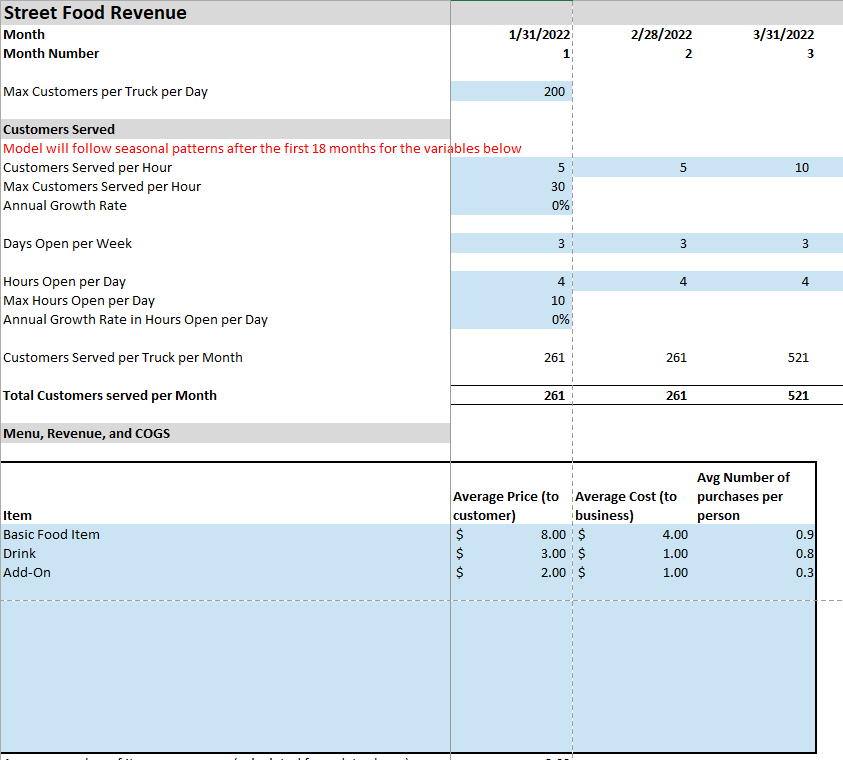
Task: Select the 3/31/2022 month header cell
Action: (783, 35)
